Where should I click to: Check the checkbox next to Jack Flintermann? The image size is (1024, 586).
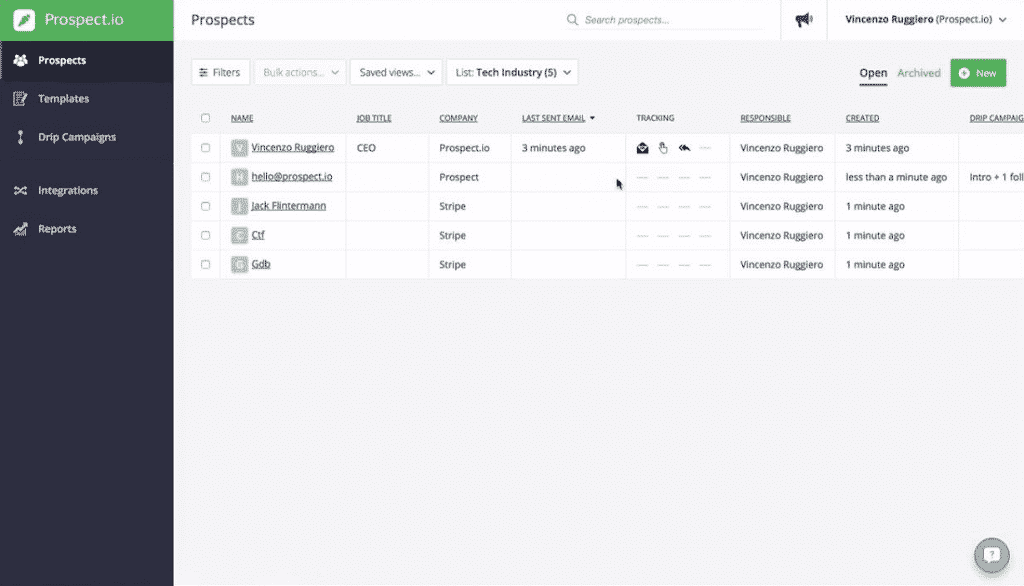click(x=205, y=206)
